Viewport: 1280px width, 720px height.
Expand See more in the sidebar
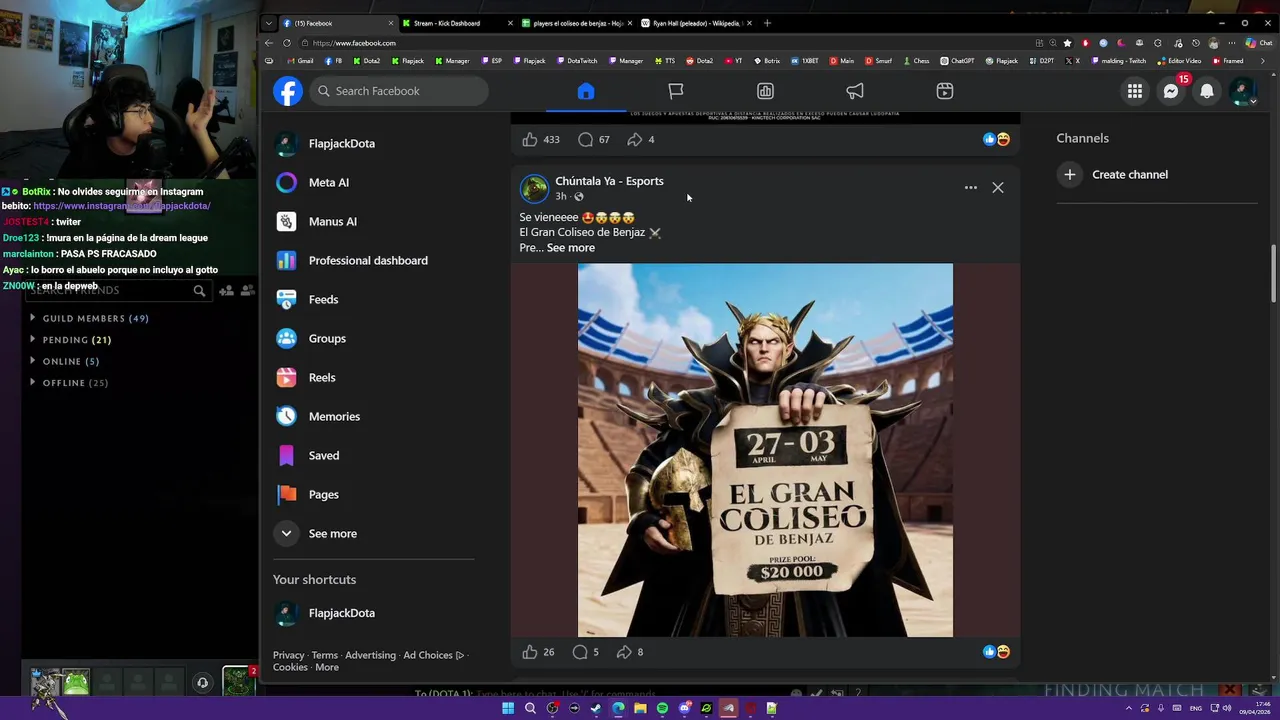tap(374, 533)
